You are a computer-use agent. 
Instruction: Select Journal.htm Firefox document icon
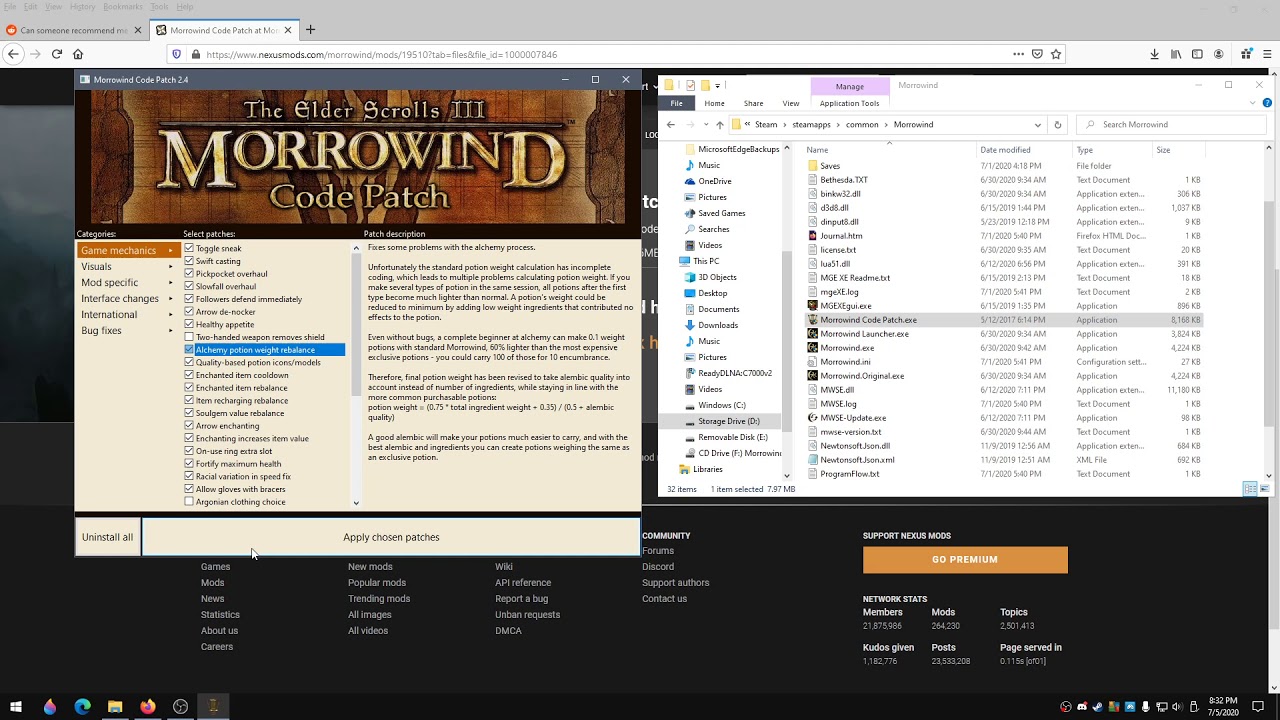tap(812, 236)
